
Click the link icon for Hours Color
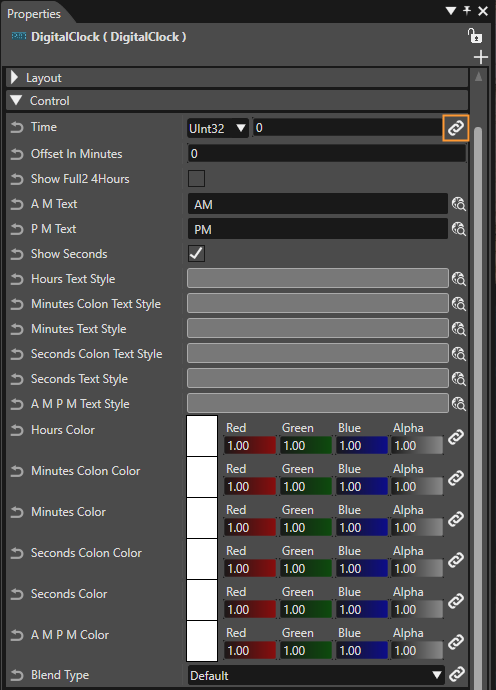pyautogui.click(x=456, y=437)
